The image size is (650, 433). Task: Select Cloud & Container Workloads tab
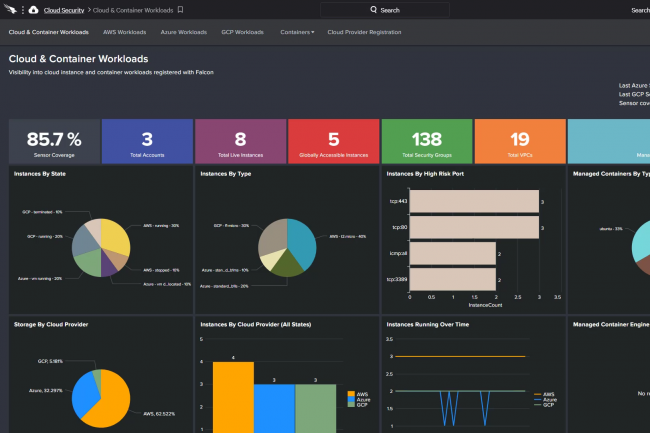[49, 32]
